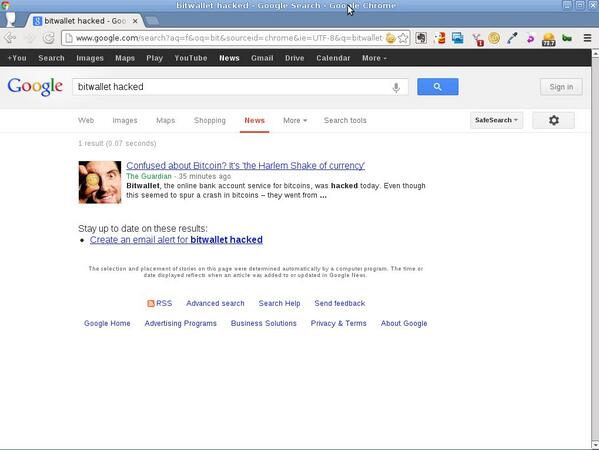Create an email alert for bitwallet hacked
This screenshot has width=599, height=450.
[176, 240]
